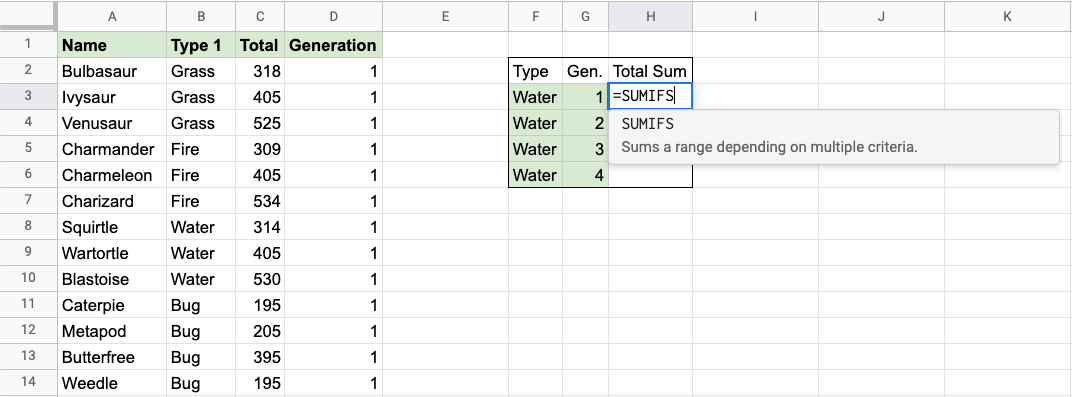This screenshot has width=1072, height=397.
Task: Click the Type 1 header cell
Action: tap(201, 45)
